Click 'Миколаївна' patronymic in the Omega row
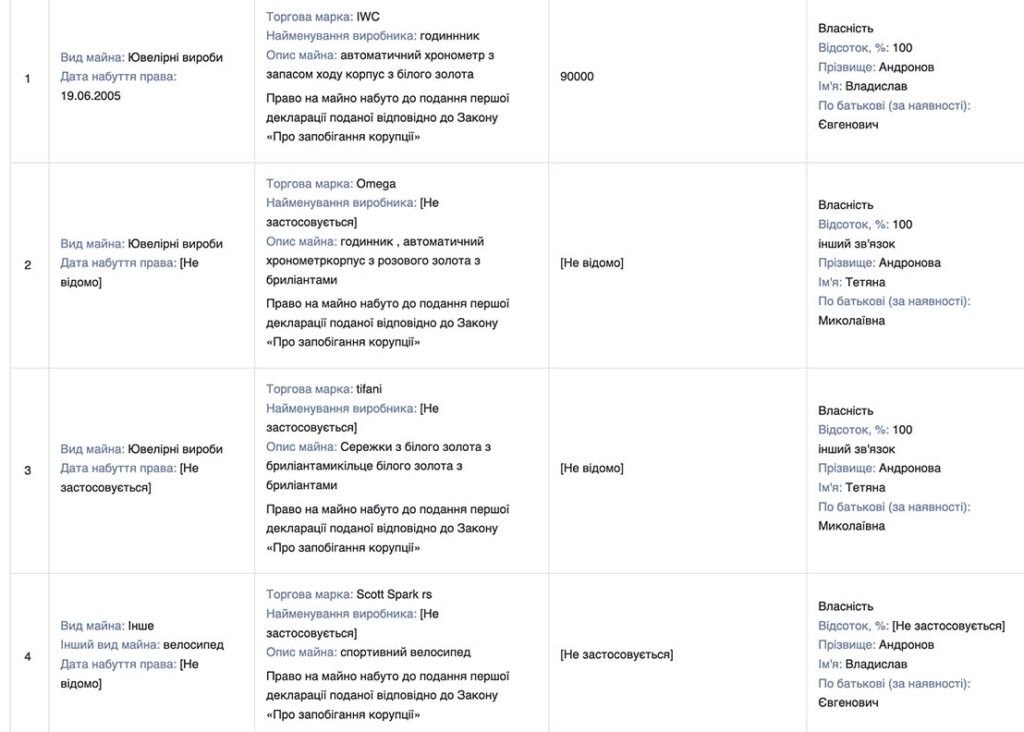1024x732 pixels. pos(851,321)
